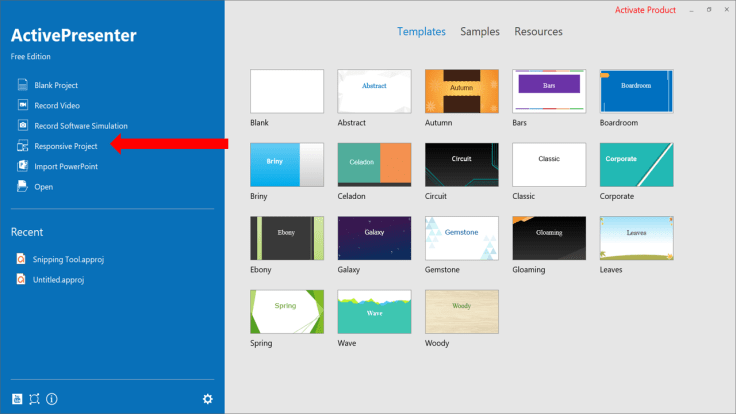Click the Import PowerPoint icon

click(x=23, y=166)
